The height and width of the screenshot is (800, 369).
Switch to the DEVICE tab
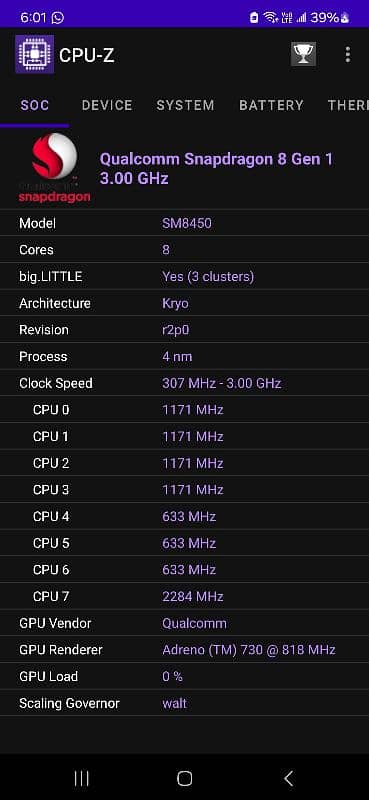click(107, 105)
